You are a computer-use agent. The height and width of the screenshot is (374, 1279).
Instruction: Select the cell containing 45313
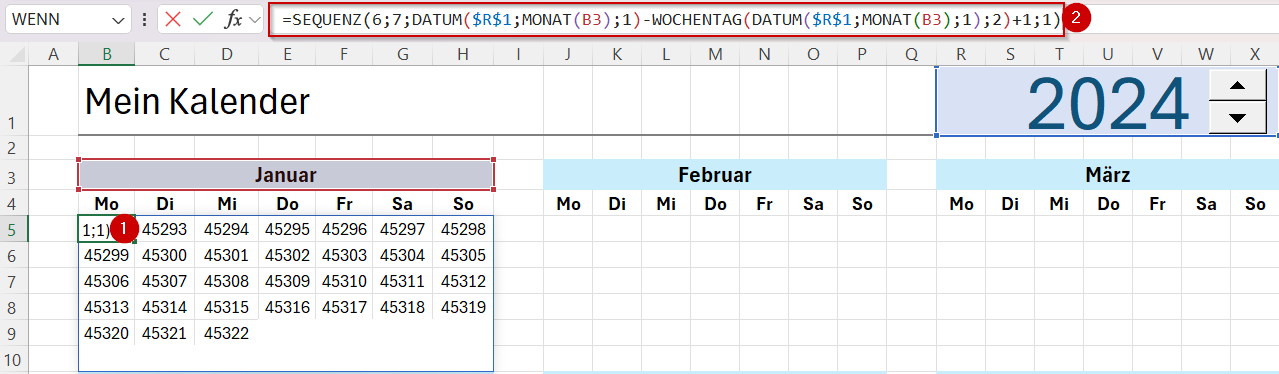coord(106,307)
